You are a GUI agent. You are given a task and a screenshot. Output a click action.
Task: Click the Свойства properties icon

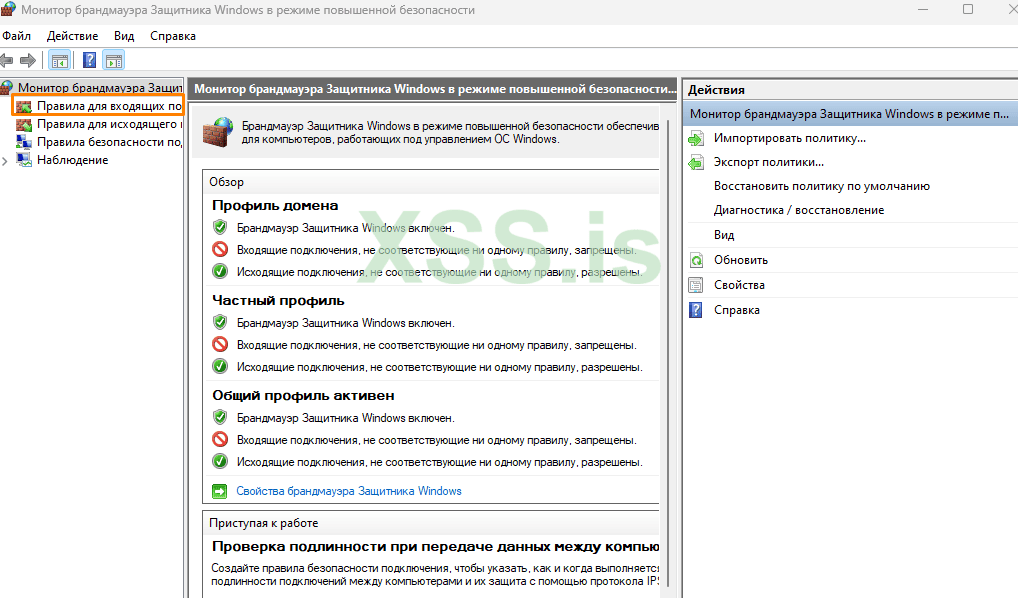[696, 285]
